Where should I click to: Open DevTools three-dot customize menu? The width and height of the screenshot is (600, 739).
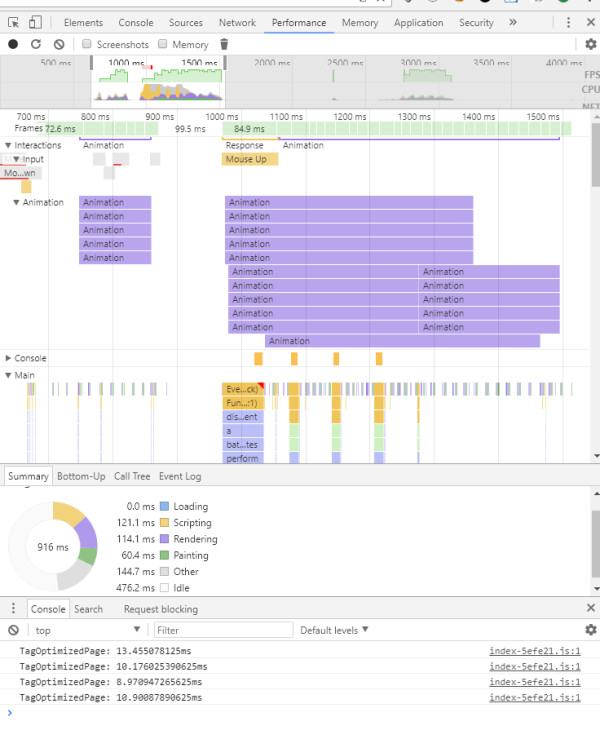point(568,23)
